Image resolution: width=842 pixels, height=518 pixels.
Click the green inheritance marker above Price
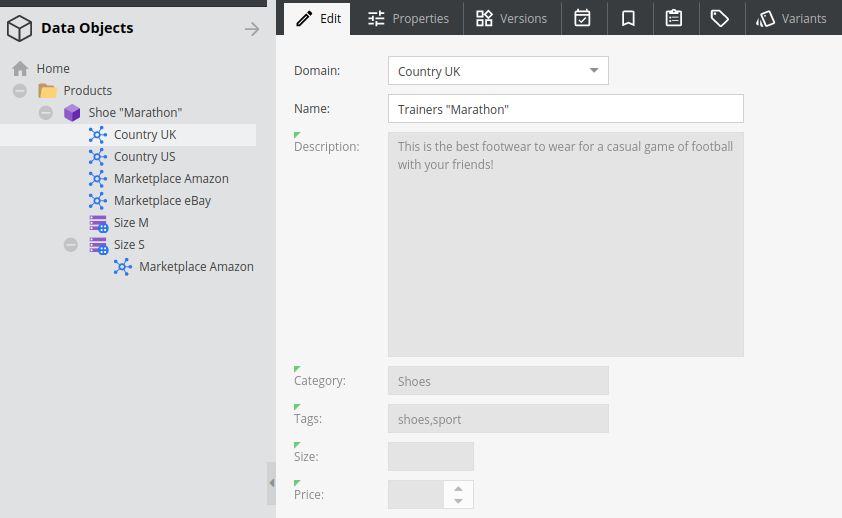point(297,483)
